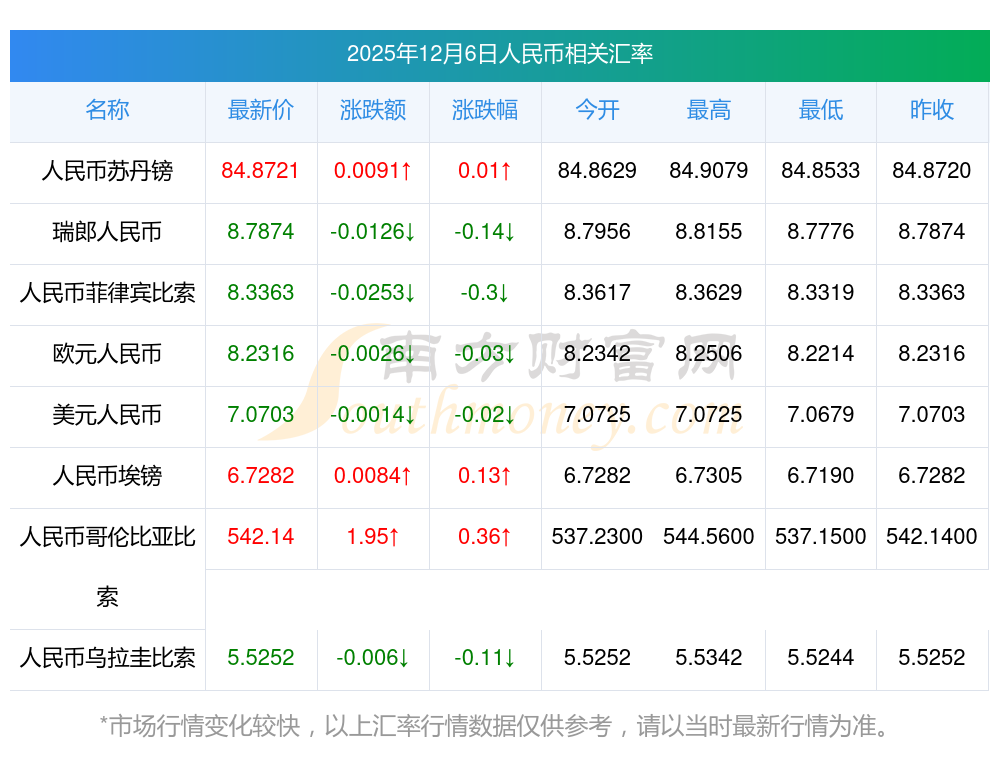The image size is (1000, 757).
Task: Click change amount -0.006↓
Action: [373, 658]
